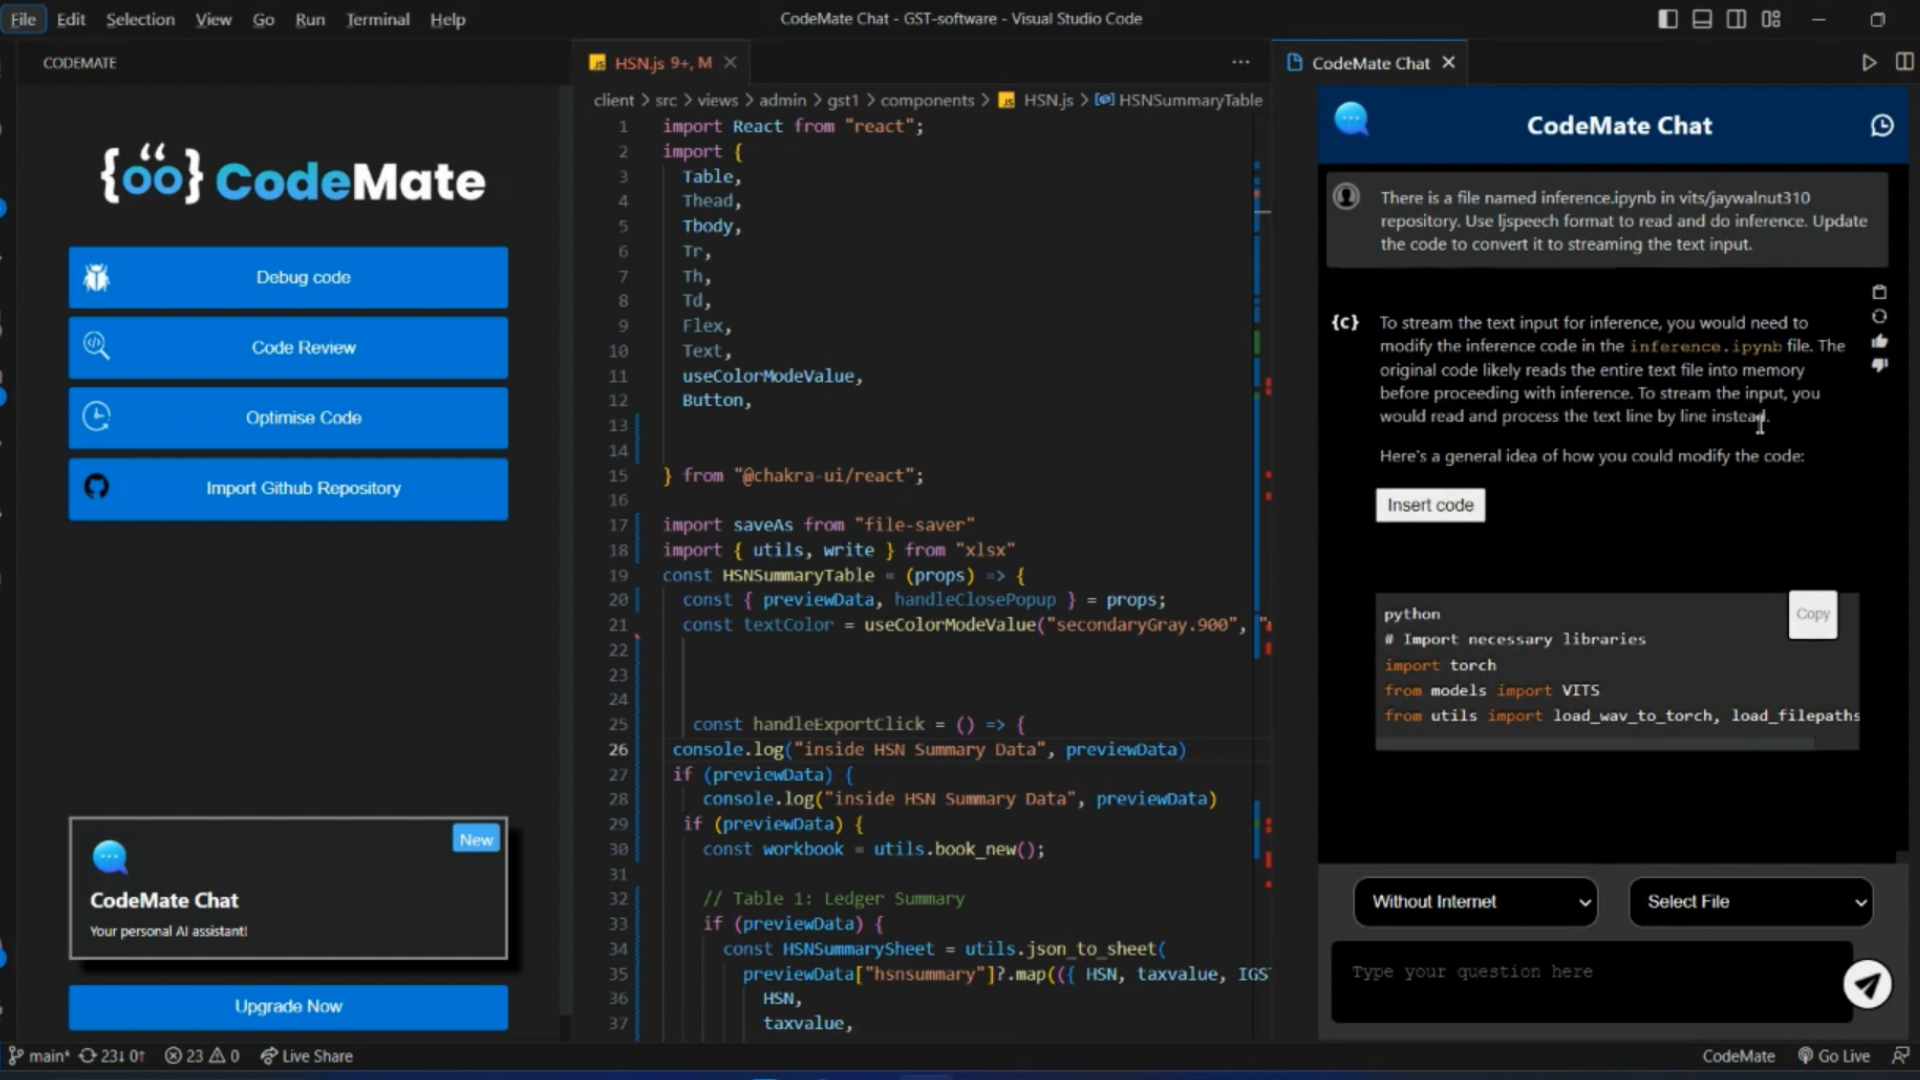Open the Go menu
The height and width of the screenshot is (1080, 1920).
click(x=263, y=19)
